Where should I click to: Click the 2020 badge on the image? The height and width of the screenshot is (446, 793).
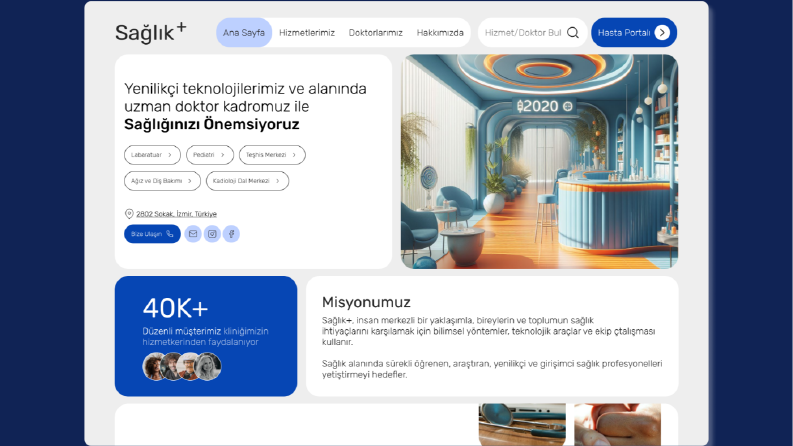(x=544, y=106)
